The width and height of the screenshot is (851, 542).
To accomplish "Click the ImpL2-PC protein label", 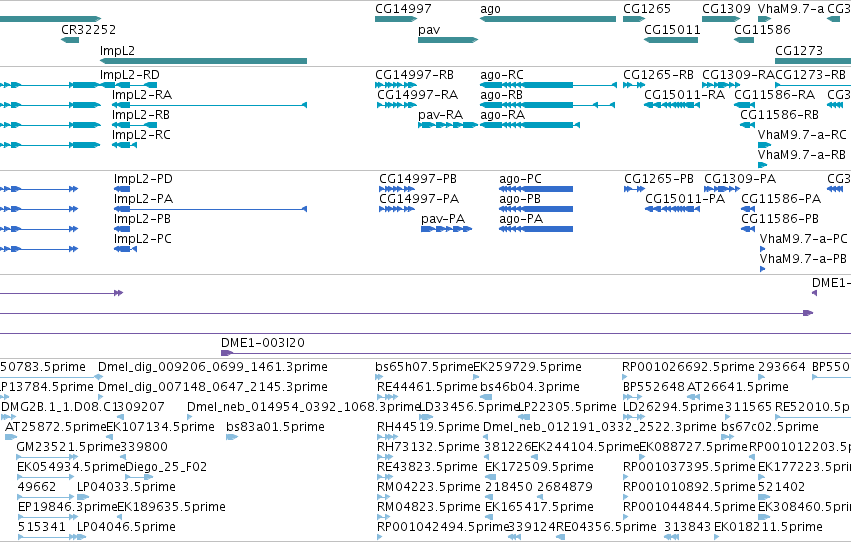I will coord(142,239).
